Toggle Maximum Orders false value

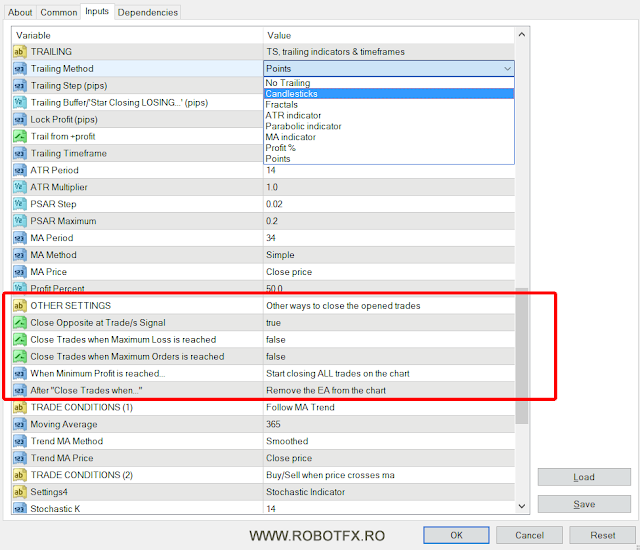coord(276,357)
